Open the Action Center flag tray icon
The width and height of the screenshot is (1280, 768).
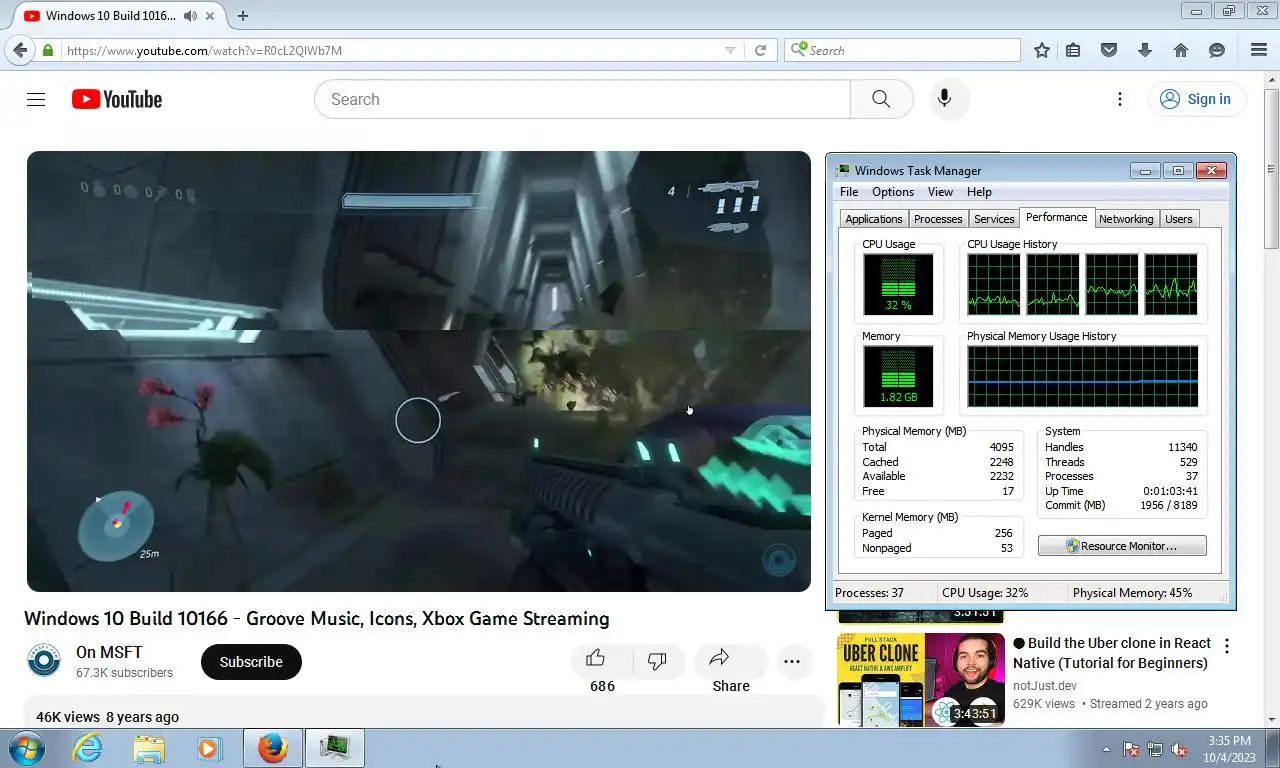[1131, 749]
